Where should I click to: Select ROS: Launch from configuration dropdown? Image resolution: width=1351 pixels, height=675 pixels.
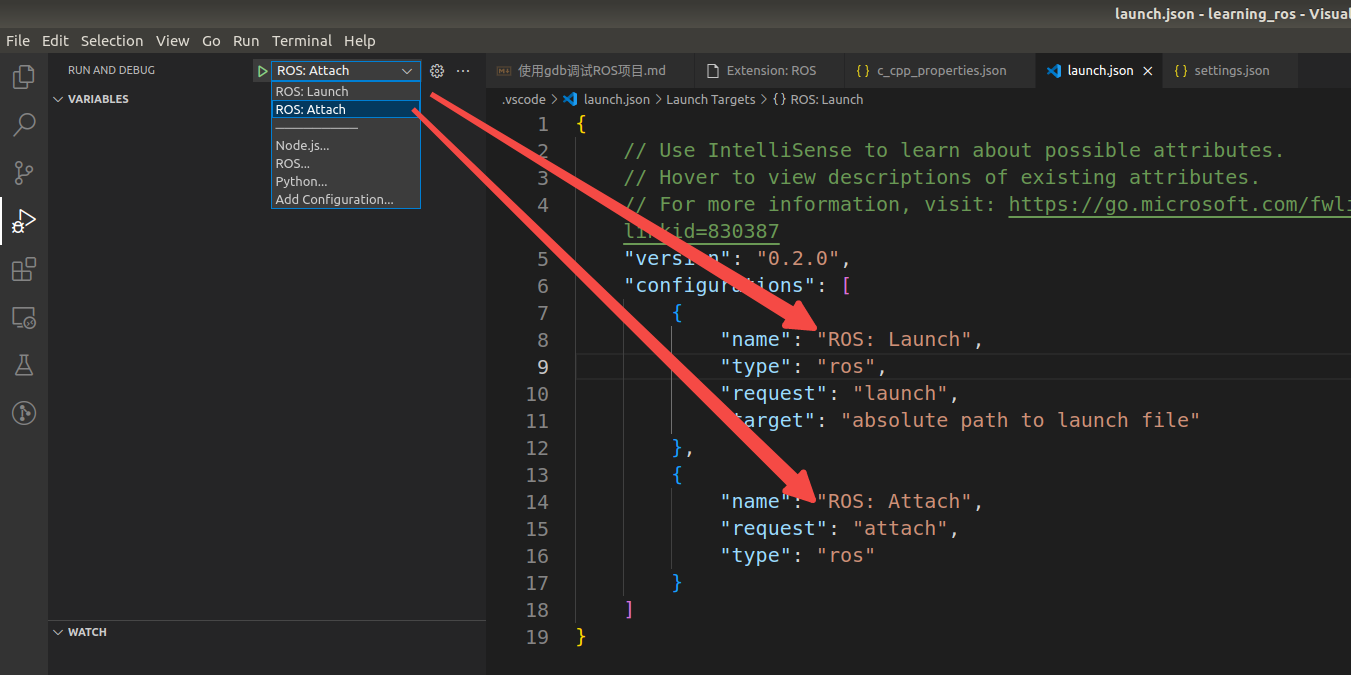click(312, 91)
